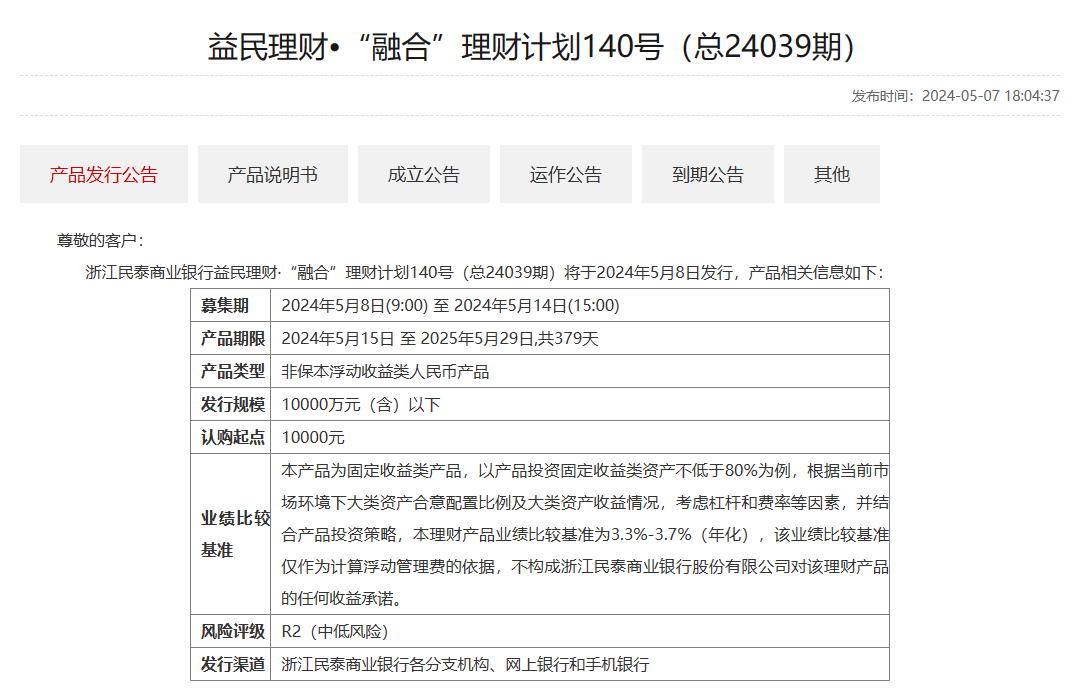
Task: Select the 成立公告 tab
Action: pyautogui.click(x=424, y=174)
